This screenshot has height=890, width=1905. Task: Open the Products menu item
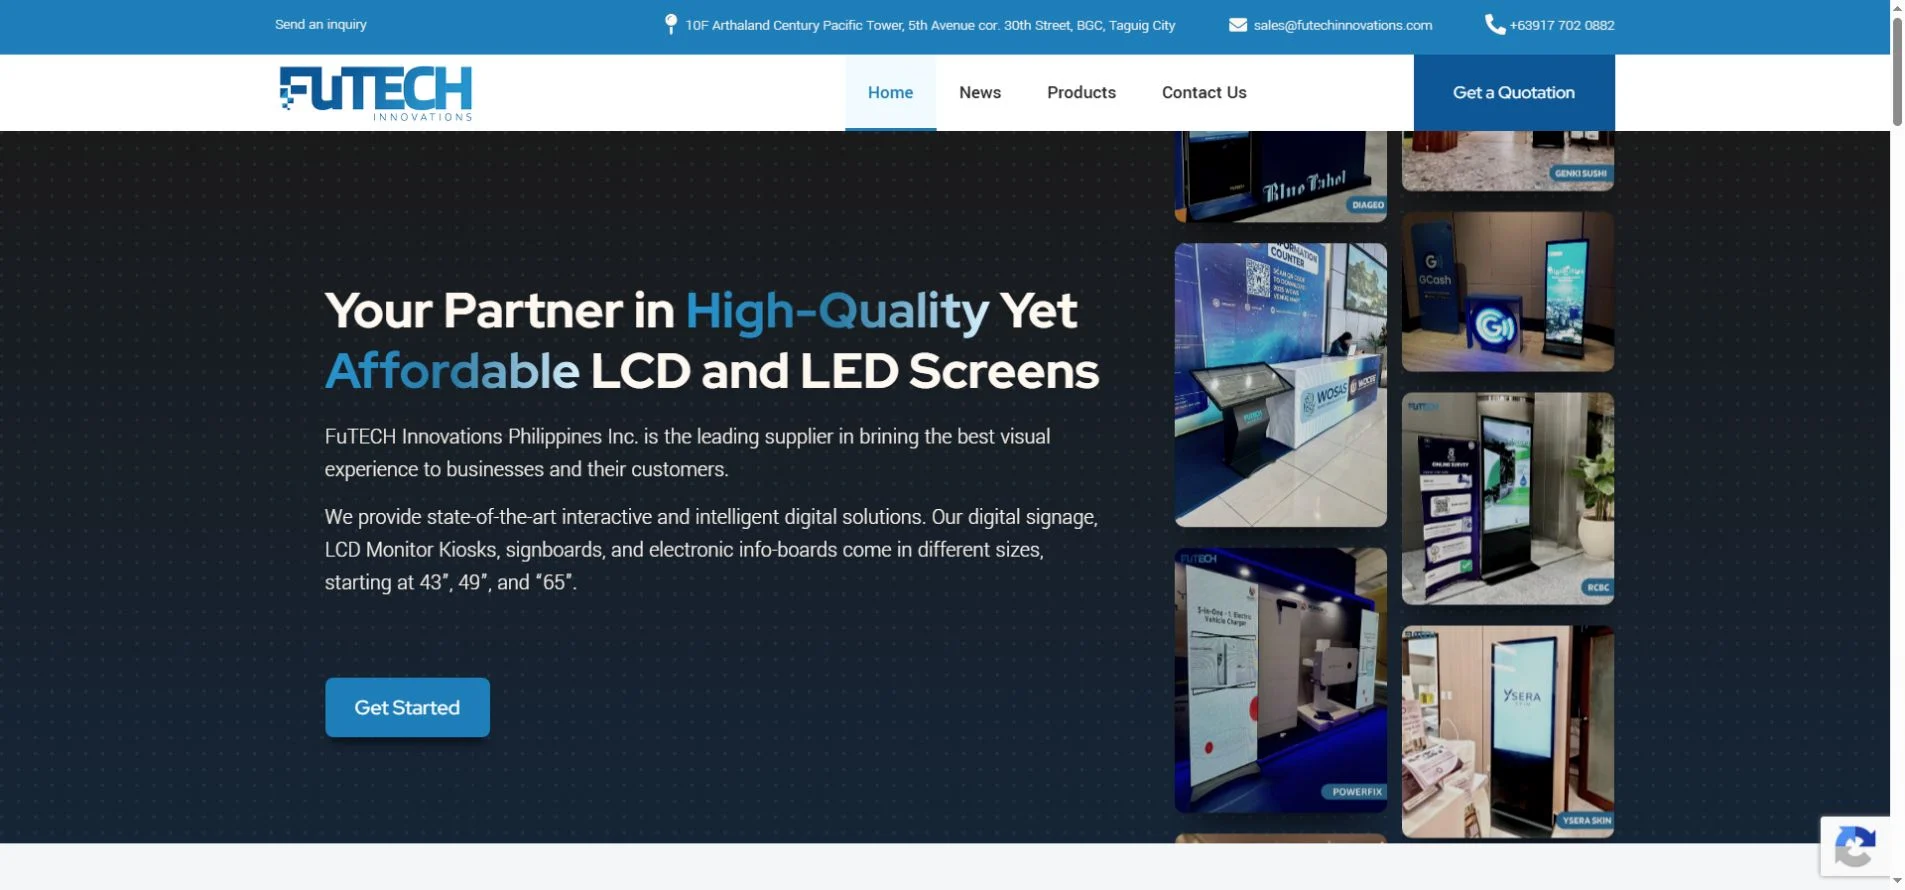click(x=1081, y=93)
